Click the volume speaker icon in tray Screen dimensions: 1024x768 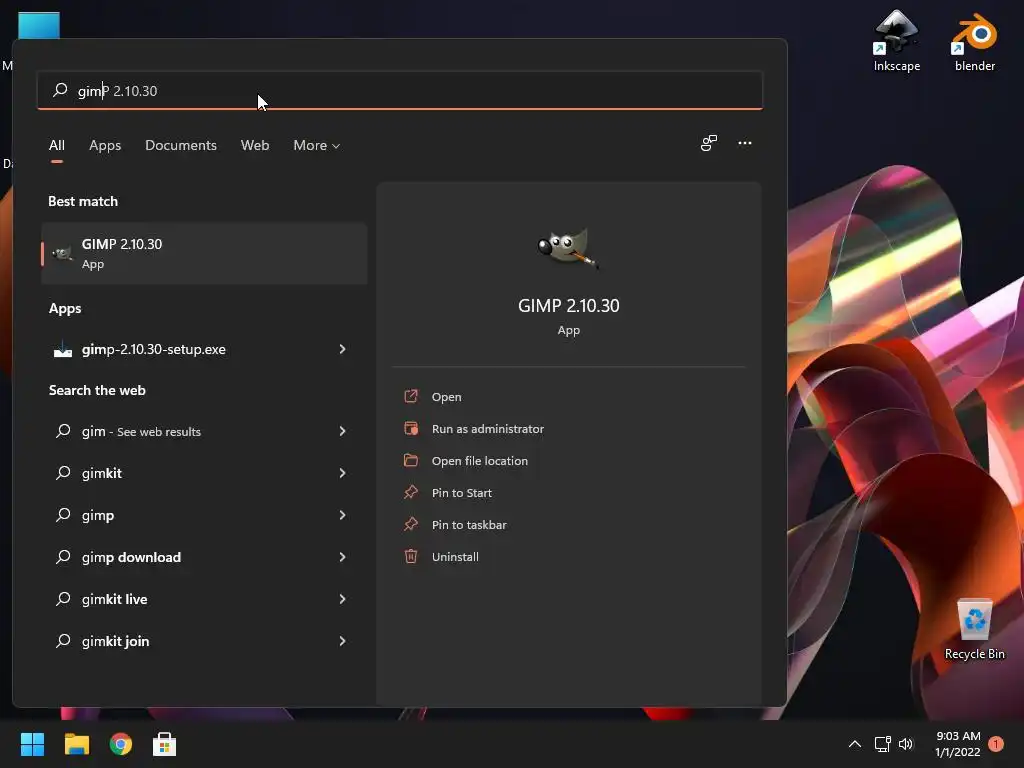click(x=906, y=744)
